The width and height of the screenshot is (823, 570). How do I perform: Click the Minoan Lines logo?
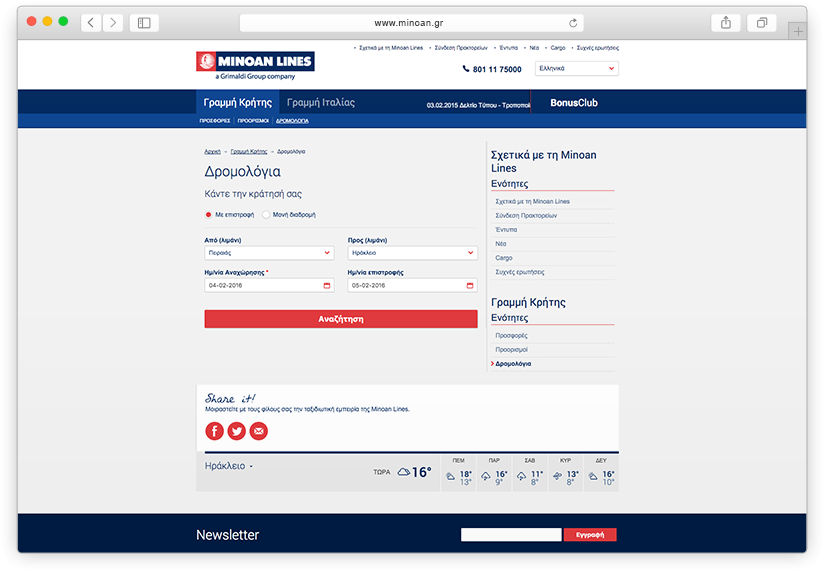pos(255,62)
